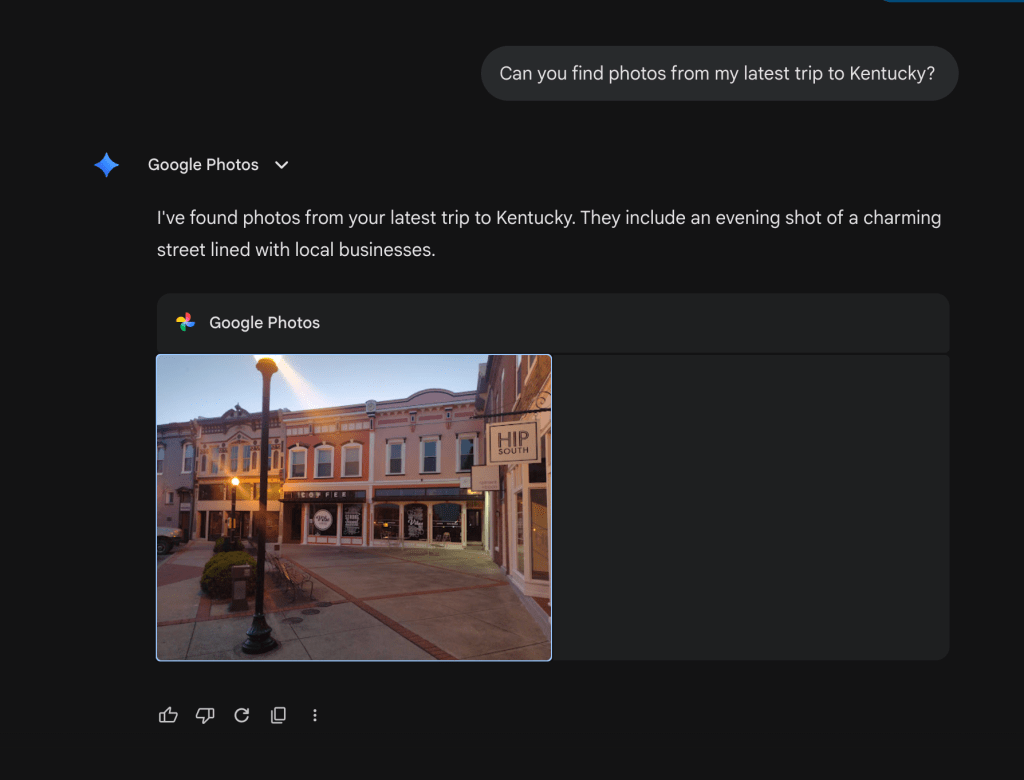Click the blue Gemini sparkle icon
The width and height of the screenshot is (1024, 780).
[107, 165]
